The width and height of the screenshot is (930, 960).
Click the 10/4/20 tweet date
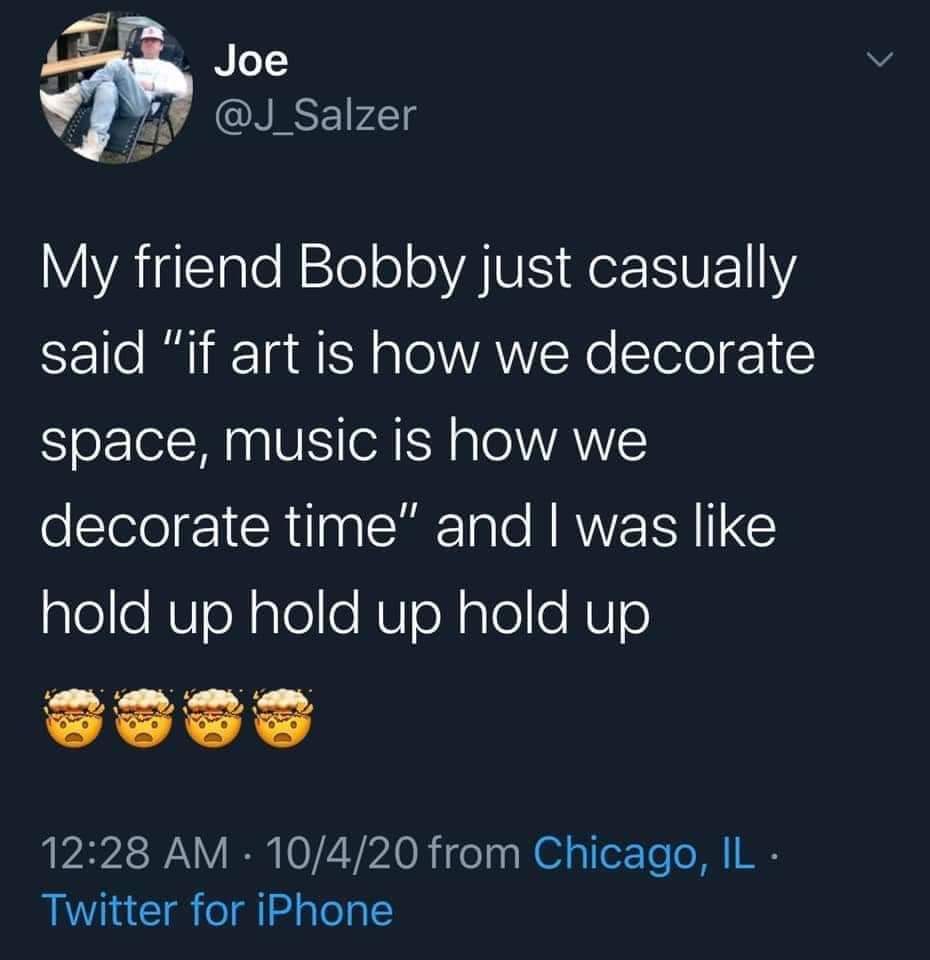pos(342,853)
